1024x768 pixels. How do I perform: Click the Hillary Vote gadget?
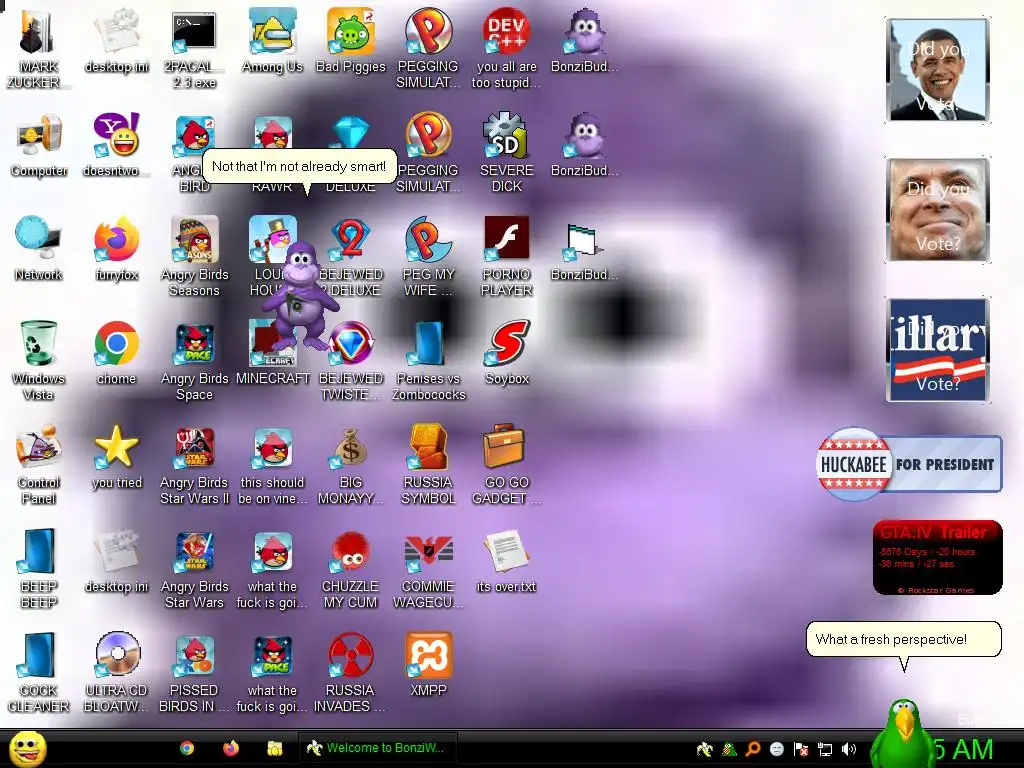[x=937, y=349]
